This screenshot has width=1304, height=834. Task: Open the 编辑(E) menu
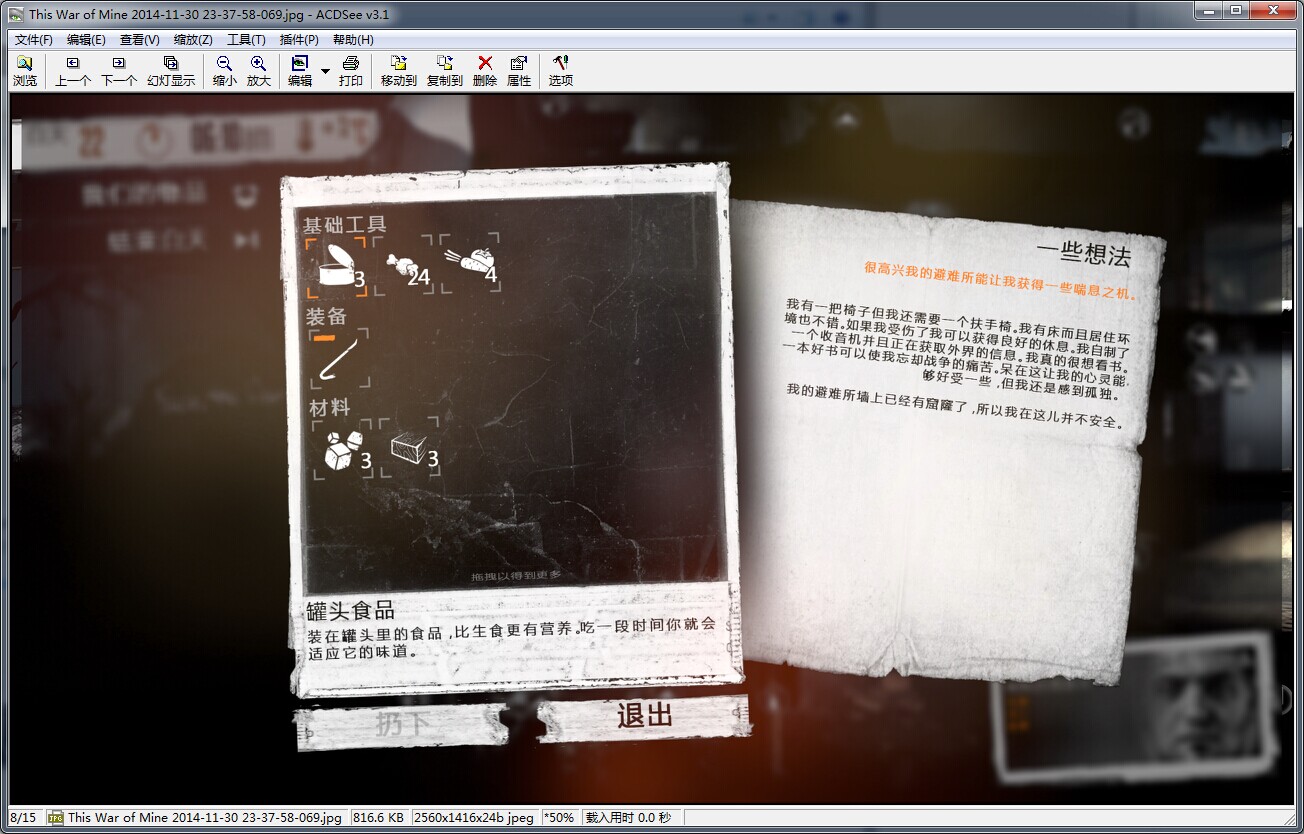[86, 40]
